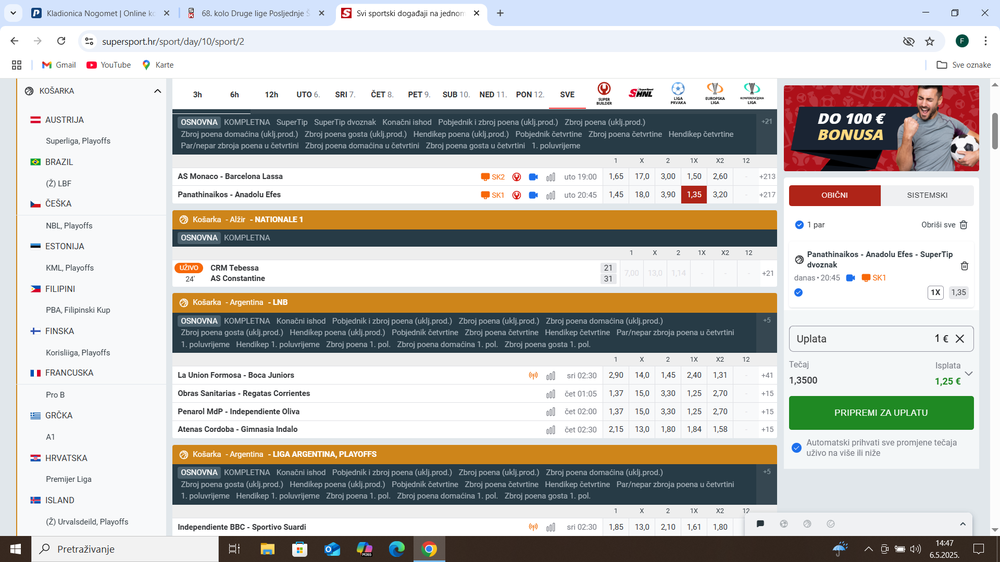Deselect the highlighted 1,35 odds
The width and height of the screenshot is (1000, 562).
693,195
